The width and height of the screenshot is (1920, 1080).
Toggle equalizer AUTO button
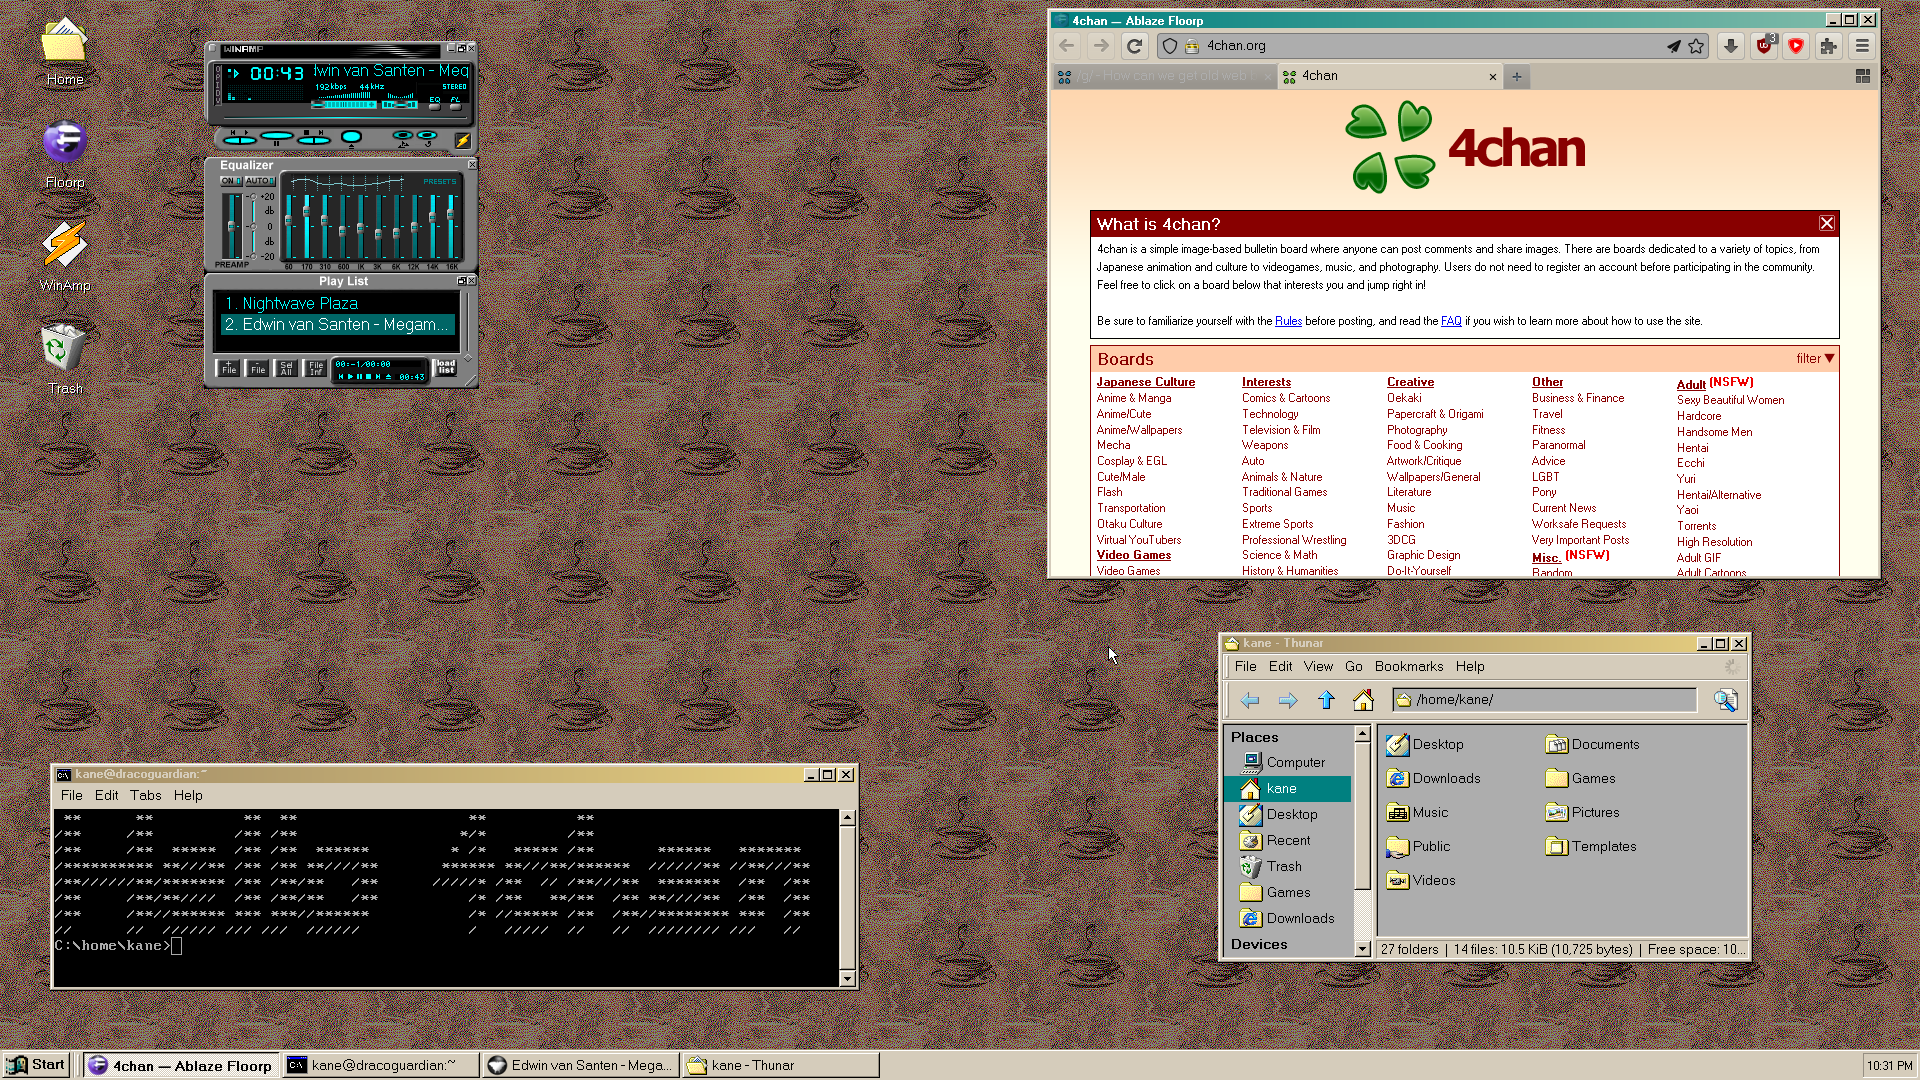click(259, 181)
